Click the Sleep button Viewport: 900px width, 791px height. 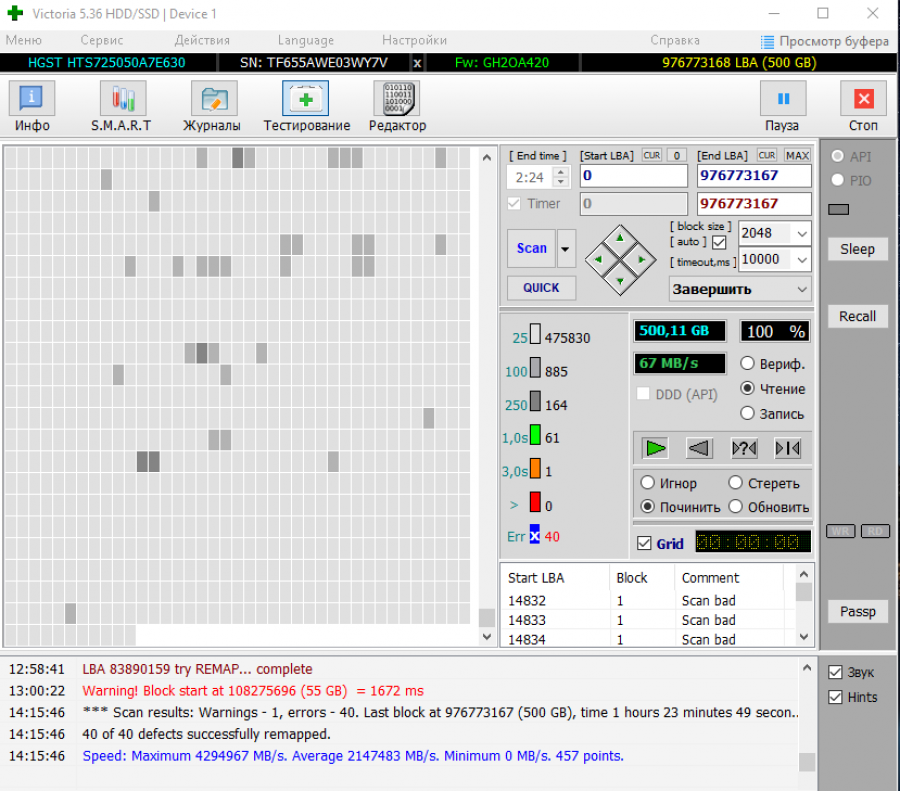click(857, 249)
